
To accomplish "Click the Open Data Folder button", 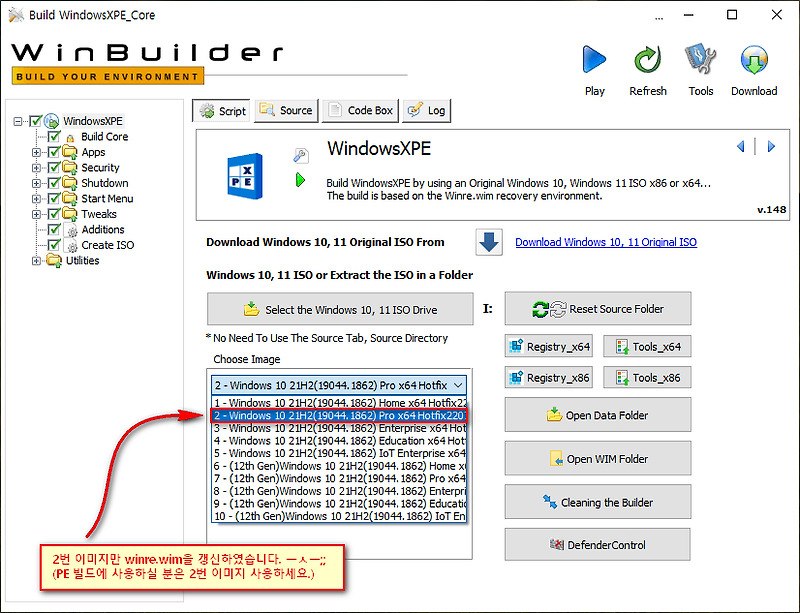I will click(598, 415).
